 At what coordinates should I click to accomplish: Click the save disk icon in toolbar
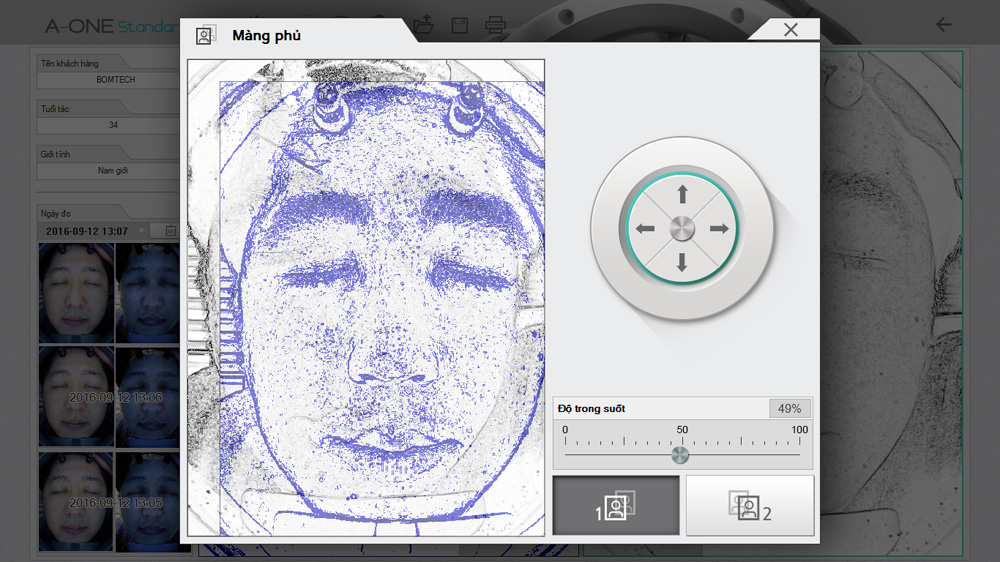[459, 24]
